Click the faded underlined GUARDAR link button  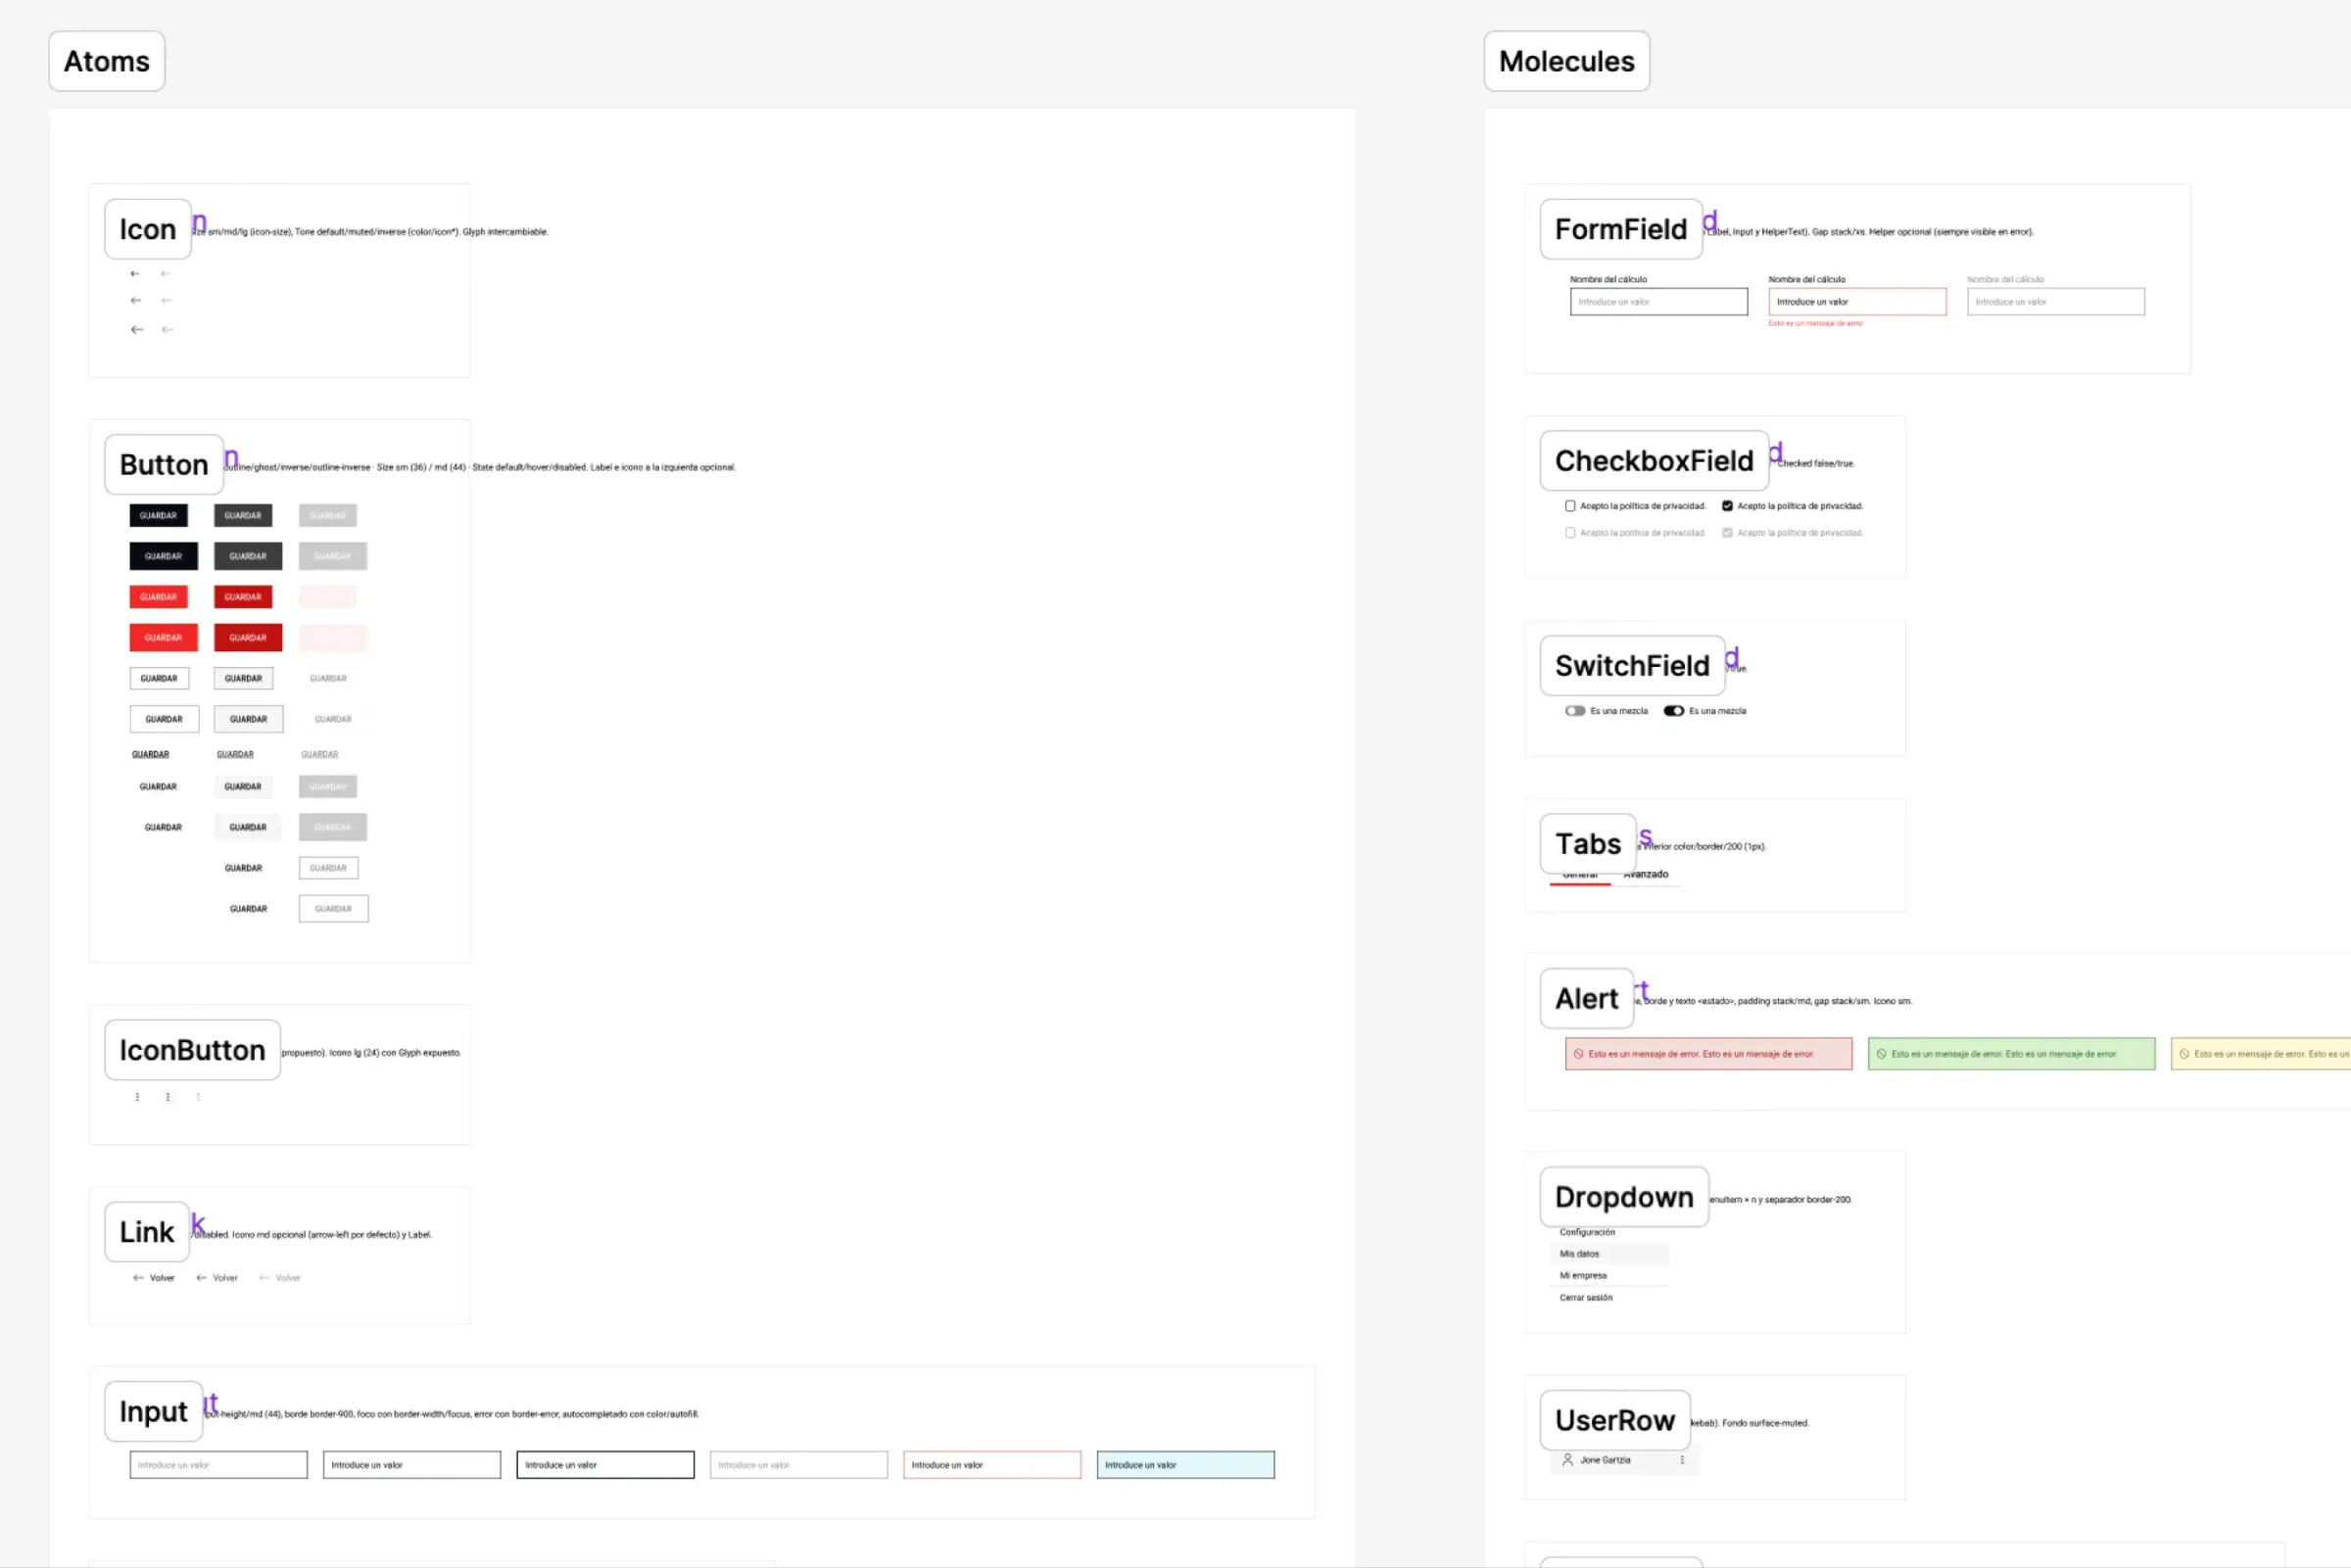(320, 755)
